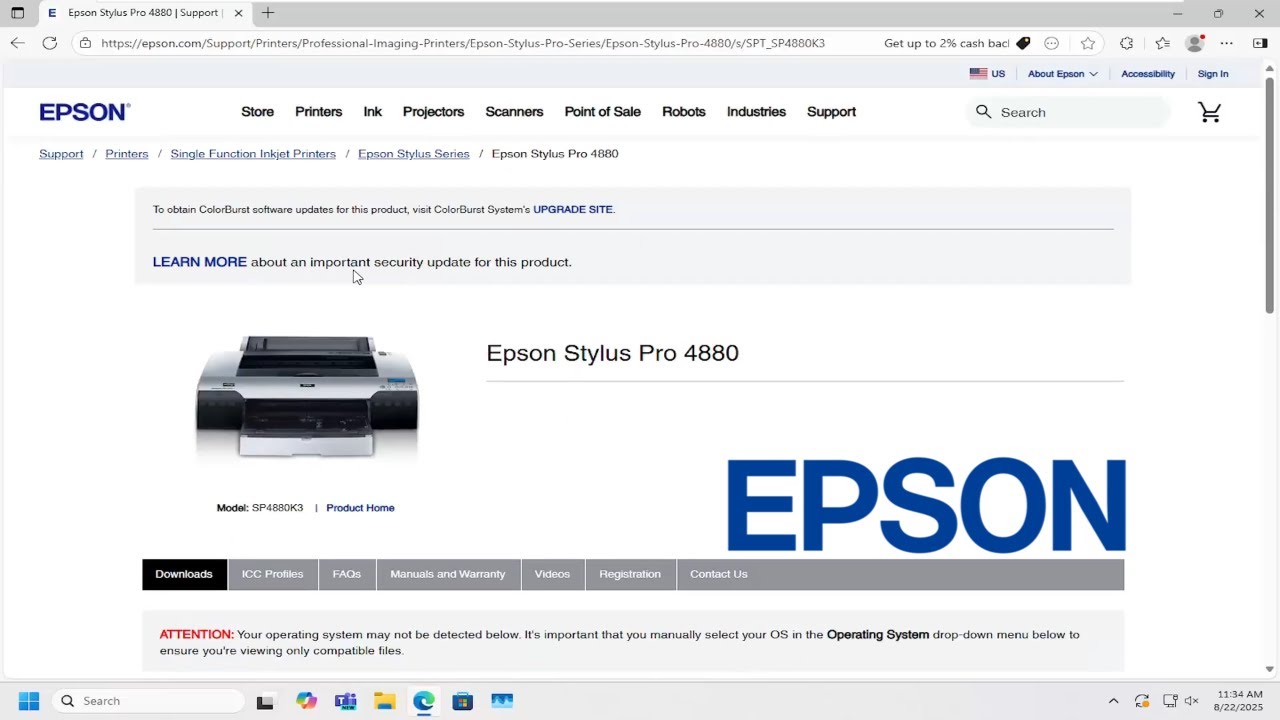Viewport: 1280px width, 720px height.
Task: Open the Registration tab
Action: click(x=630, y=574)
